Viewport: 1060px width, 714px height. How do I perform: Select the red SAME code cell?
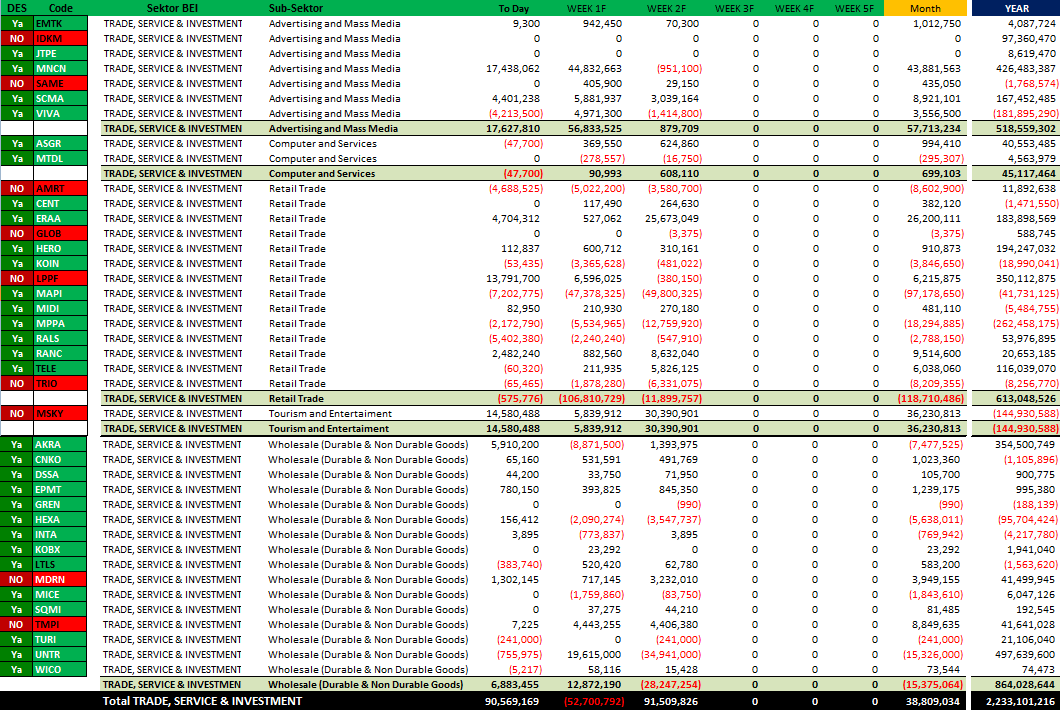[61, 83]
